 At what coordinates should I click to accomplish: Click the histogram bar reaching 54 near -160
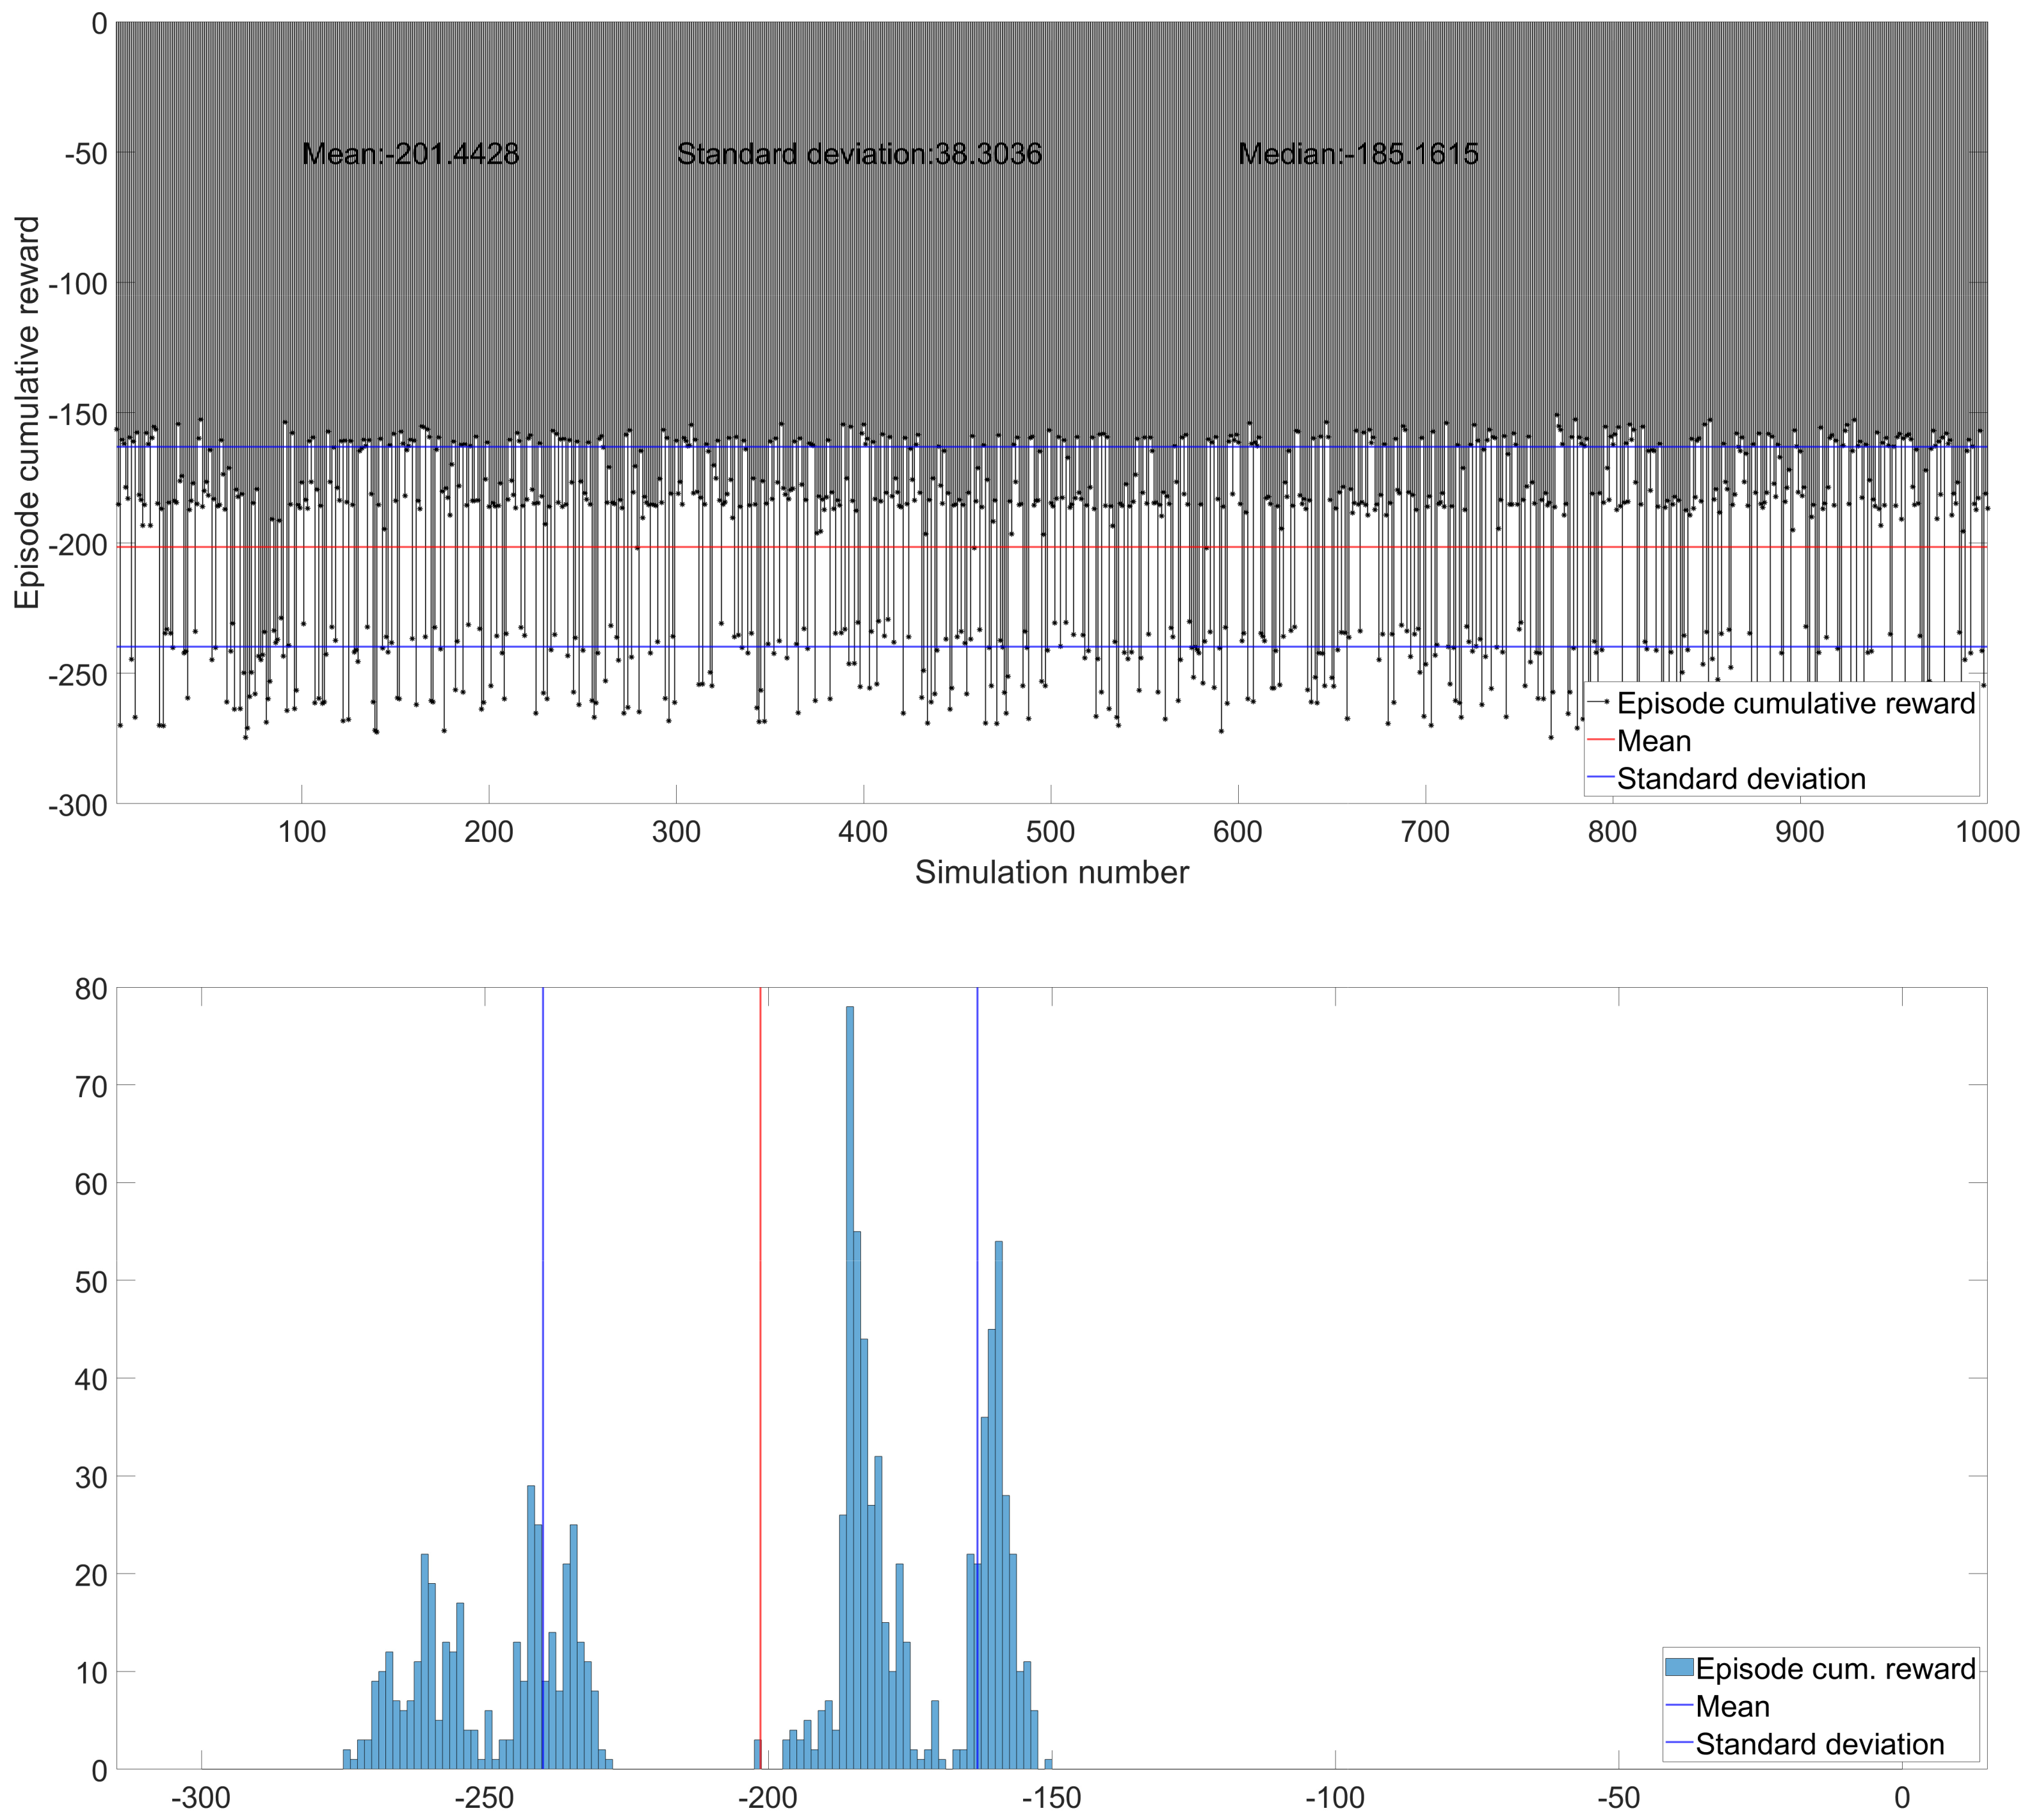click(999, 1500)
